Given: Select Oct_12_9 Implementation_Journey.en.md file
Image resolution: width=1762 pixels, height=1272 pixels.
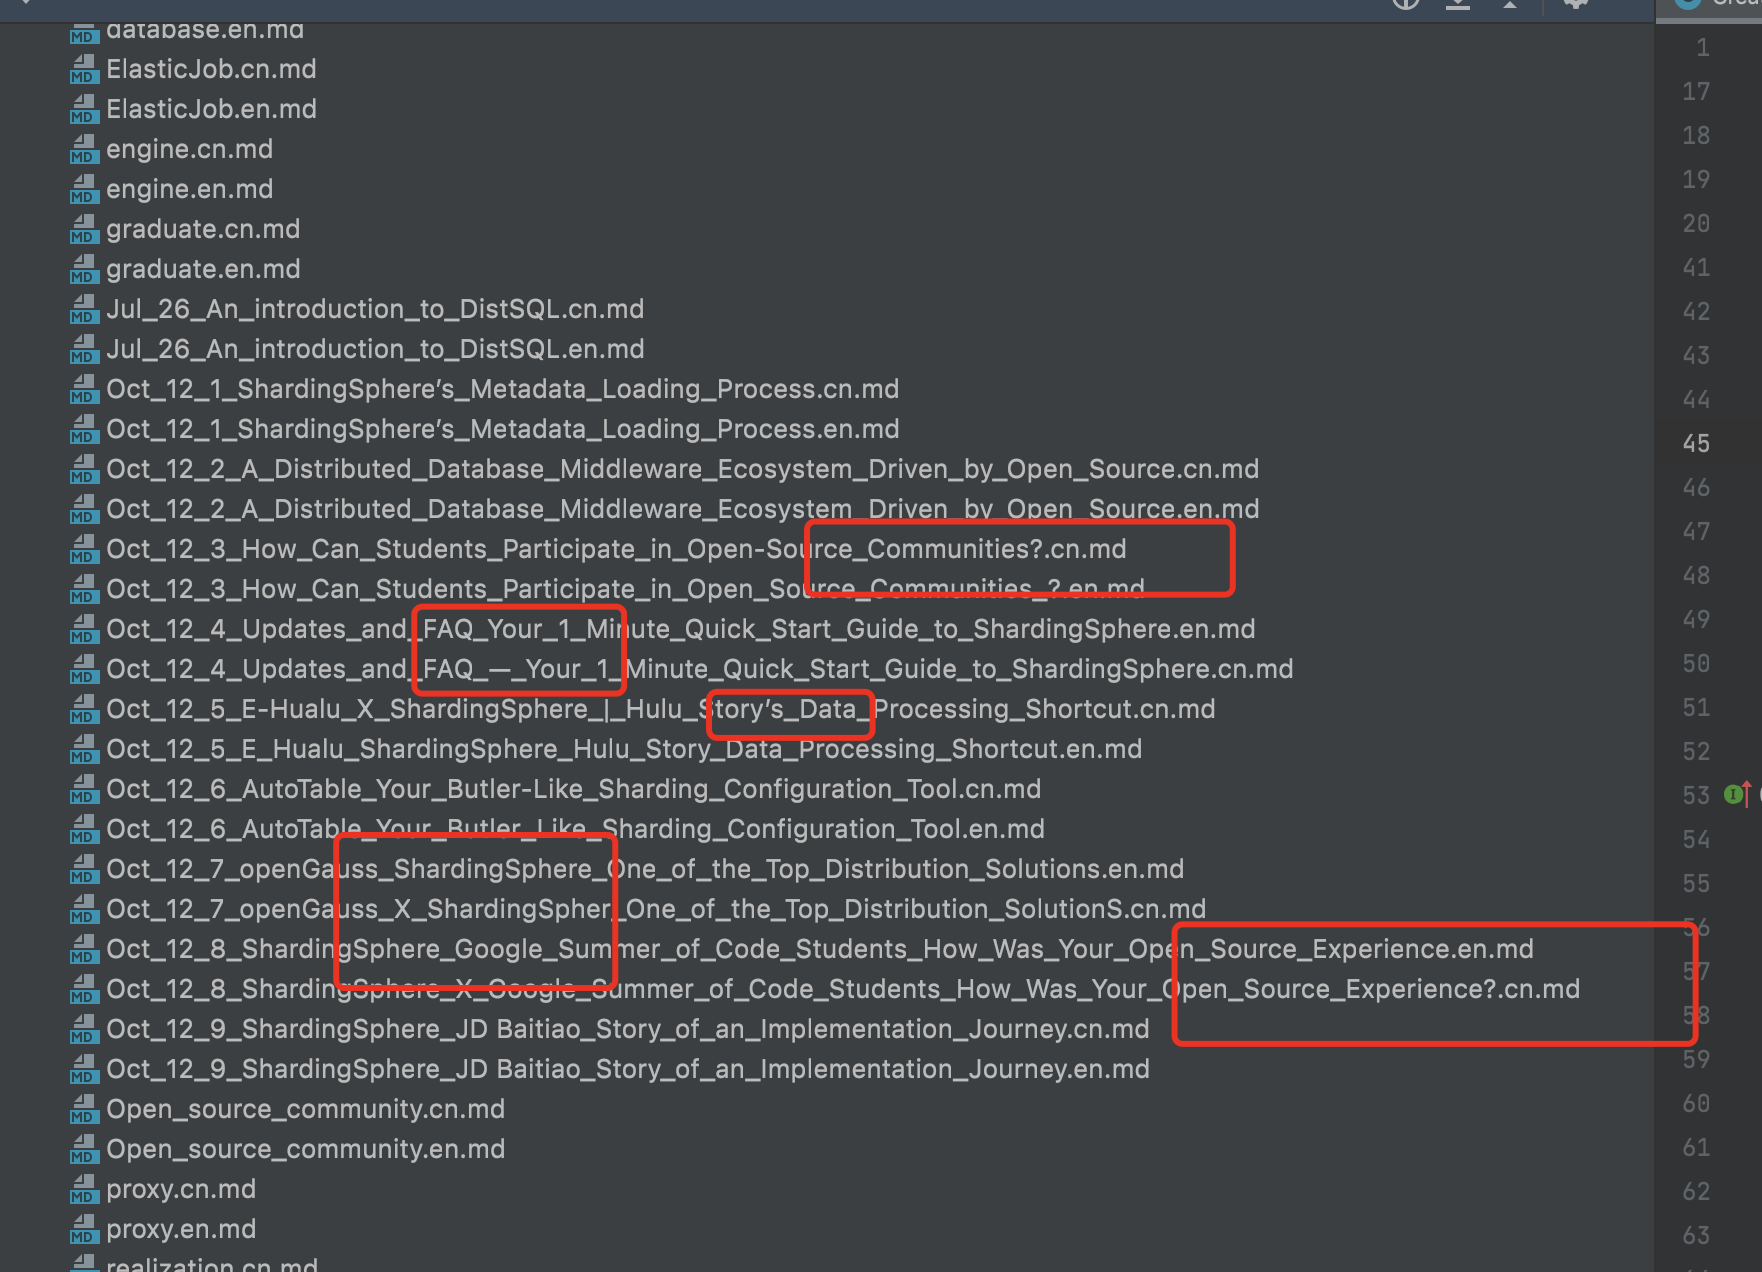Looking at the screenshot, I should coord(628,1069).
